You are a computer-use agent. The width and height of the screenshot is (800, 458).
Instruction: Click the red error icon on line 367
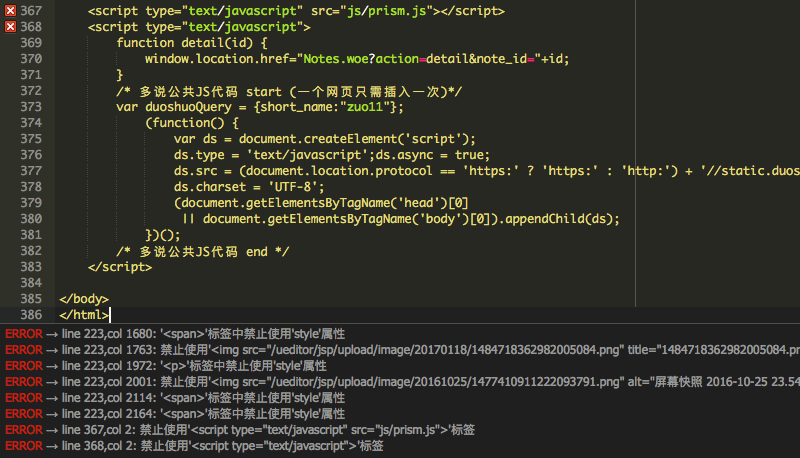[10, 11]
